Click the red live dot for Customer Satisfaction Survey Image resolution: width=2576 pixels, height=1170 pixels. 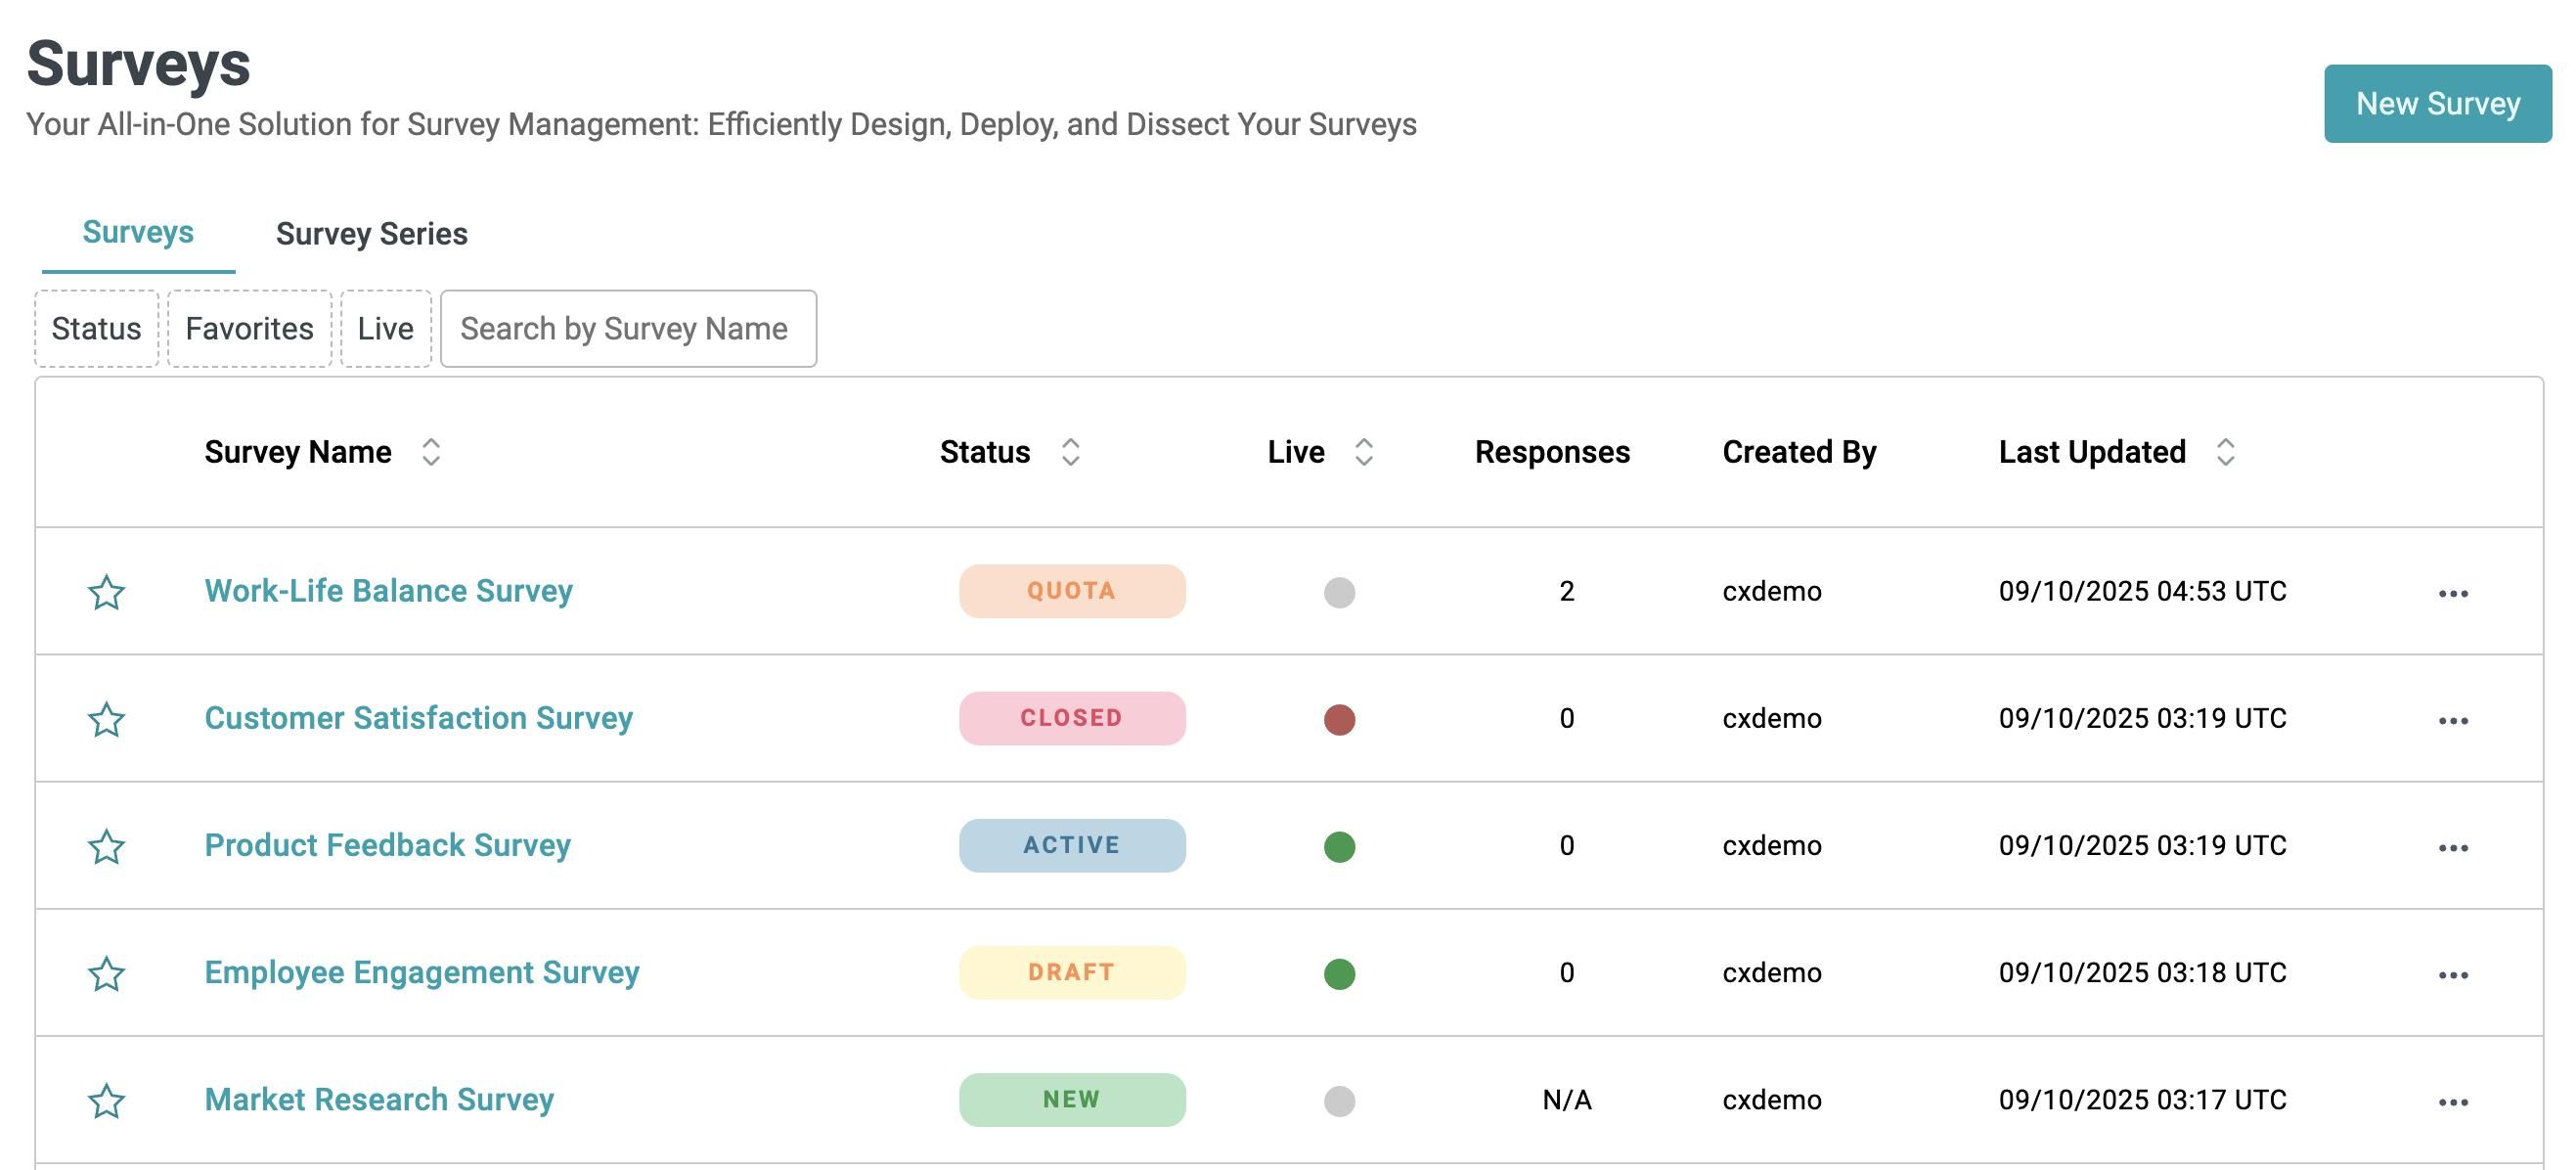1339,719
